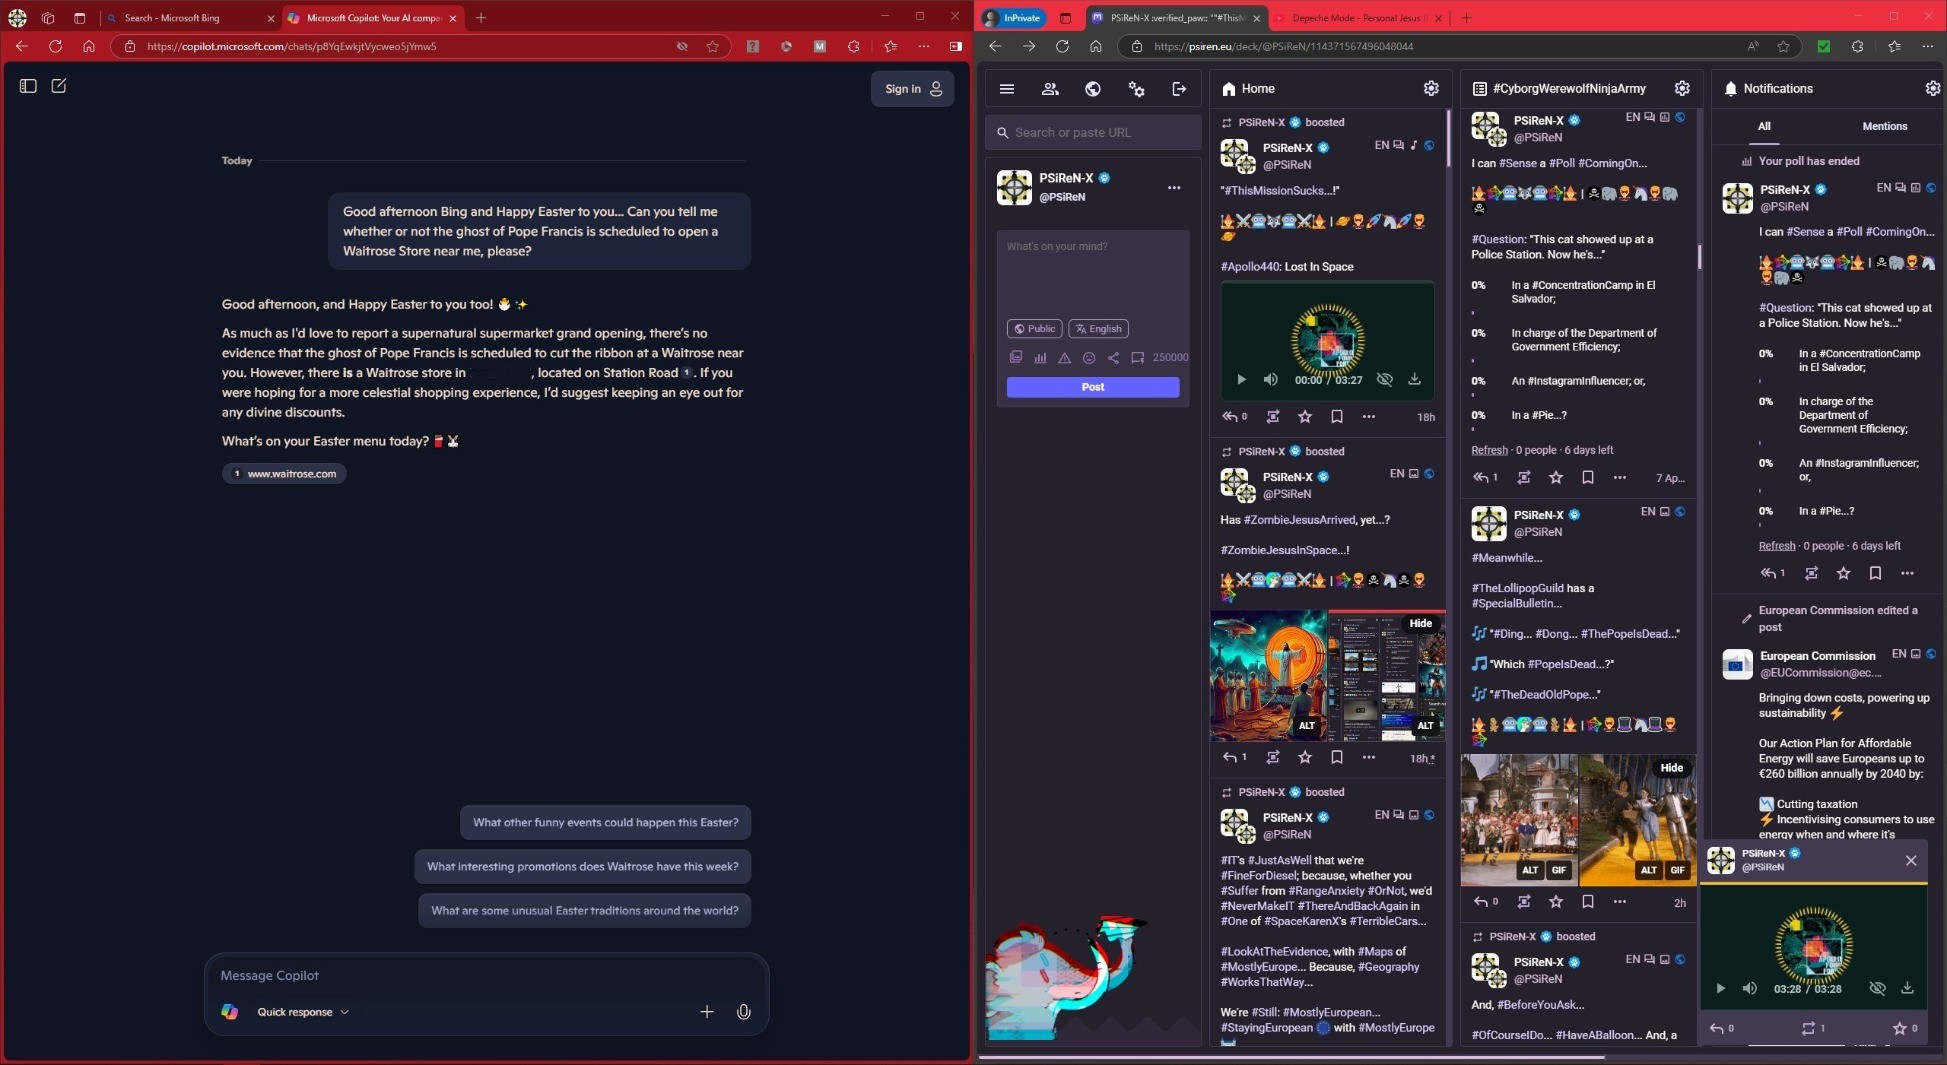Refresh the poll in Notifications column

(x=1777, y=546)
